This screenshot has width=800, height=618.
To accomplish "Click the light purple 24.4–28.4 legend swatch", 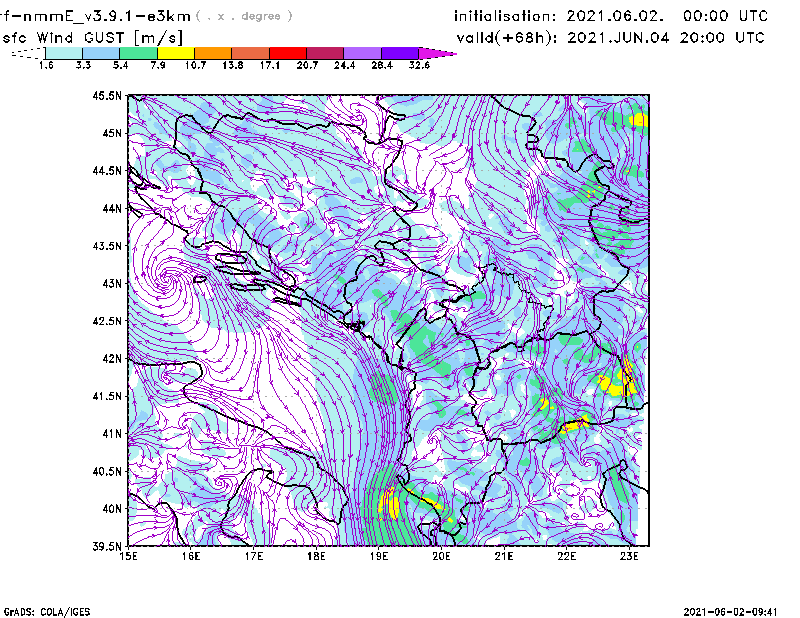I will click(362, 53).
